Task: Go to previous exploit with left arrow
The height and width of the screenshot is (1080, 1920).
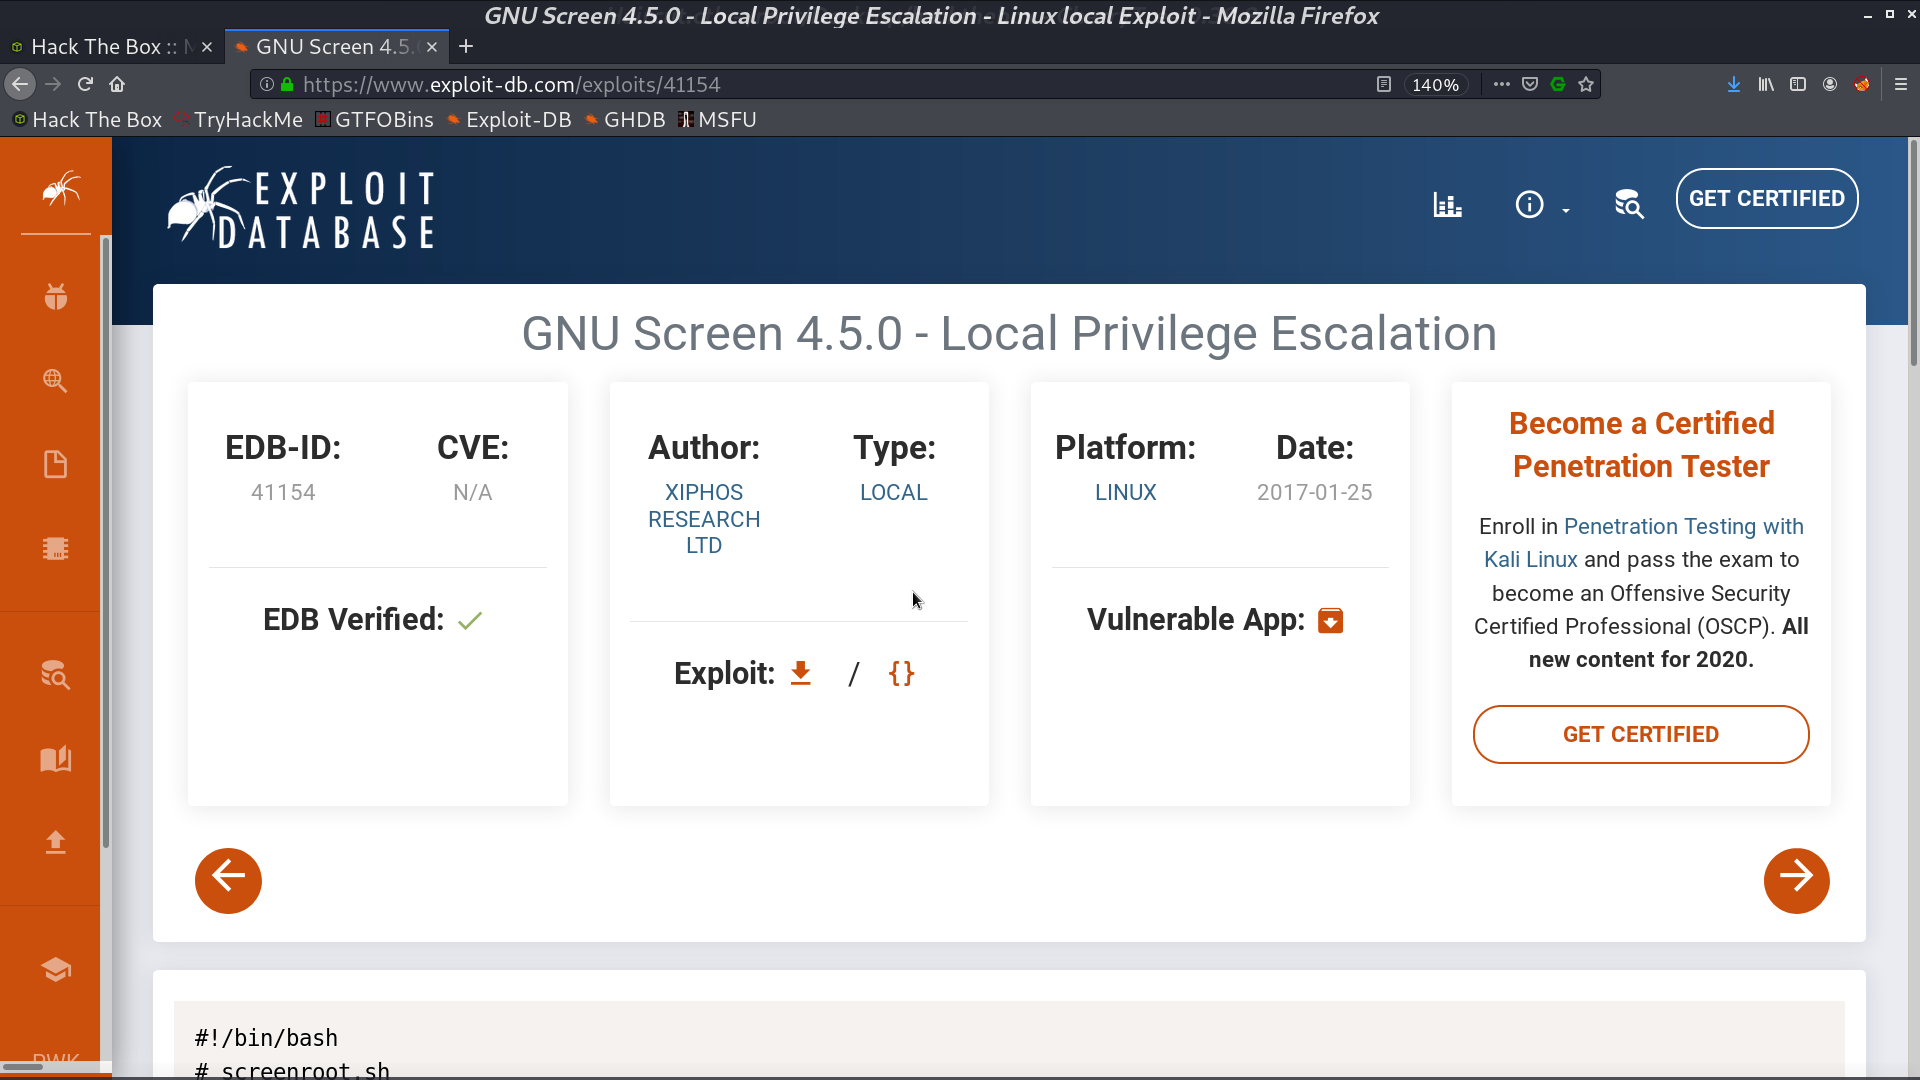Action: pos(228,881)
